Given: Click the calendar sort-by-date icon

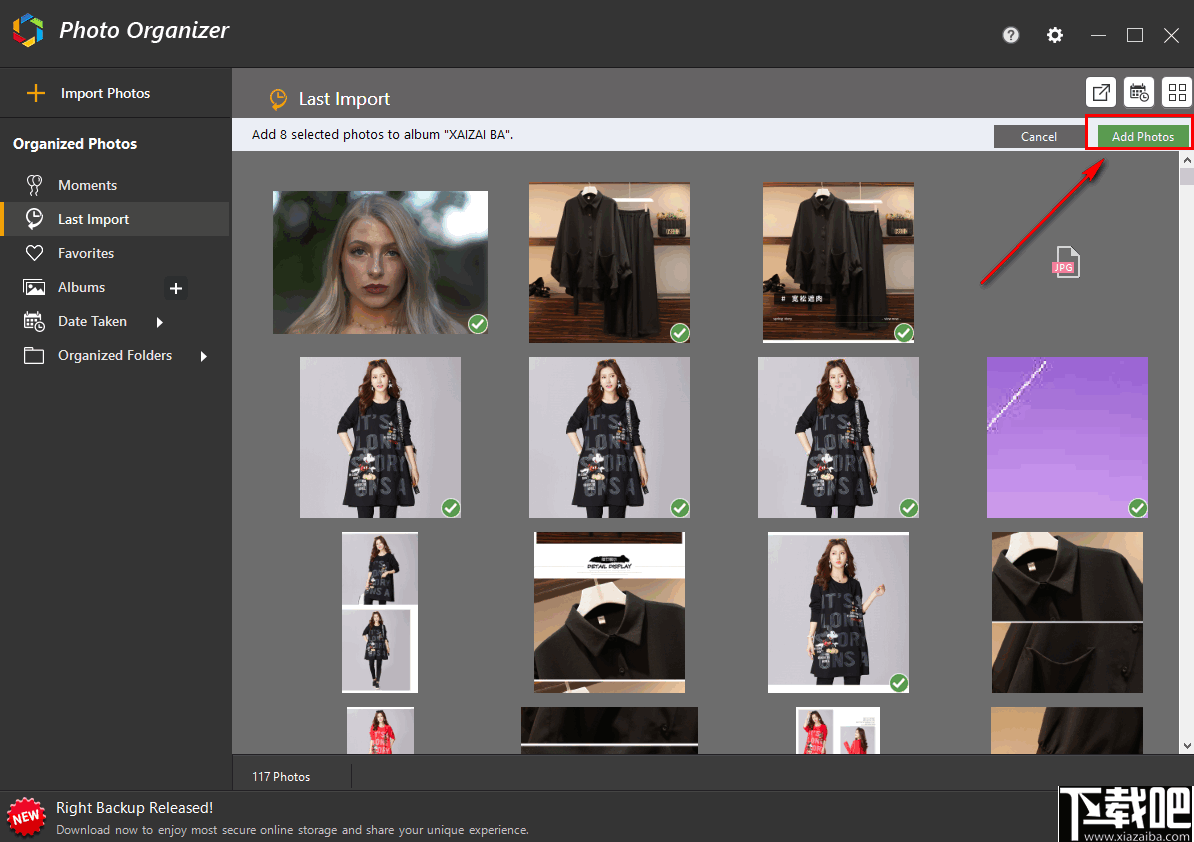Looking at the screenshot, I should coord(1139,92).
